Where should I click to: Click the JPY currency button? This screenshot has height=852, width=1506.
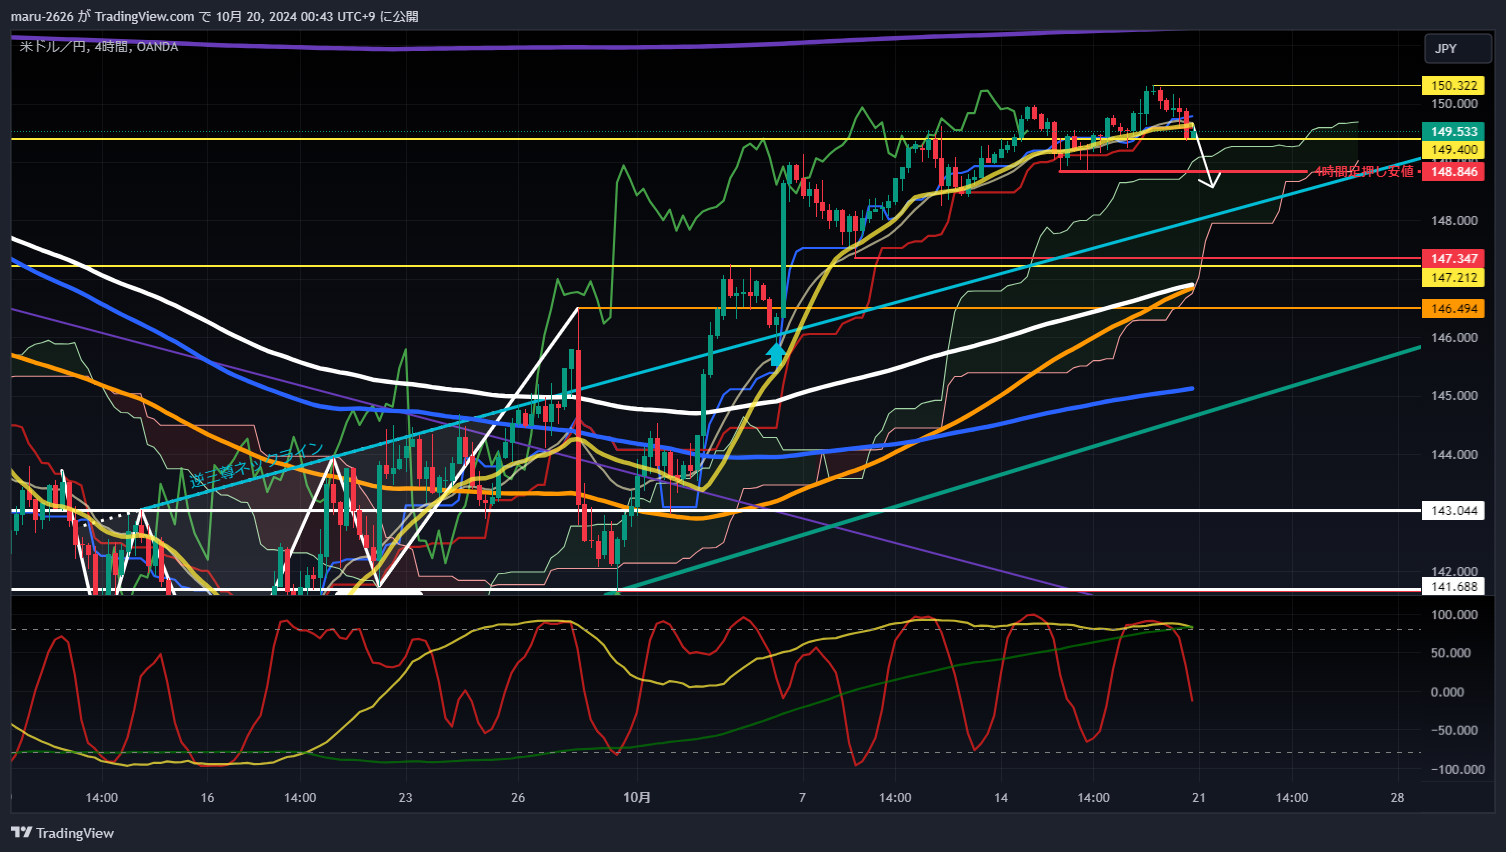pos(1458,48)
